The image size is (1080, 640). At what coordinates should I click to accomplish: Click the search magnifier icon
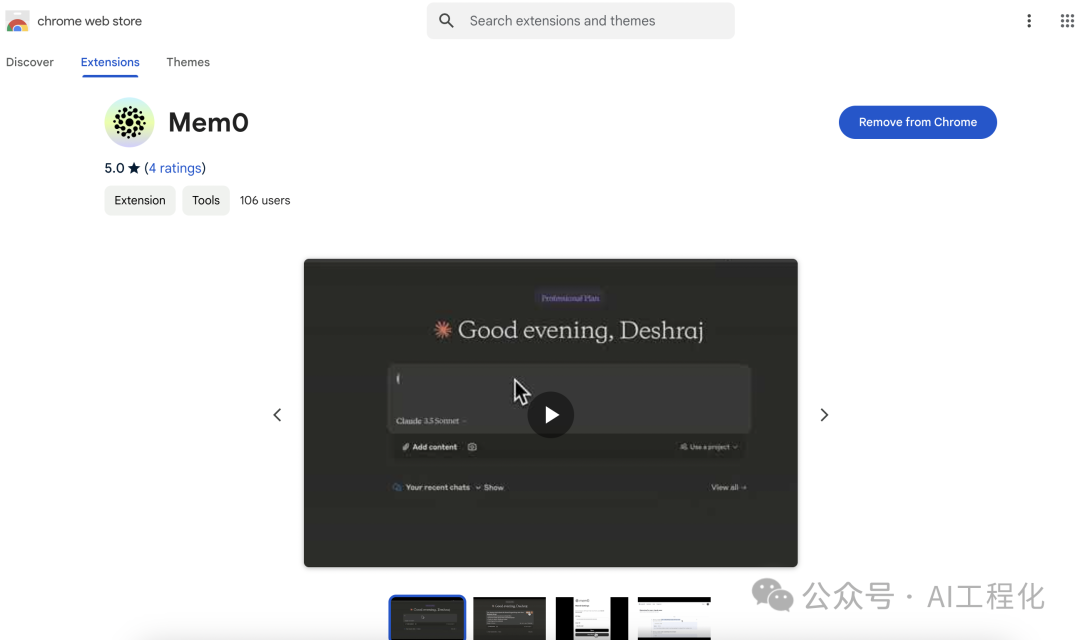(x=446, y=21)
